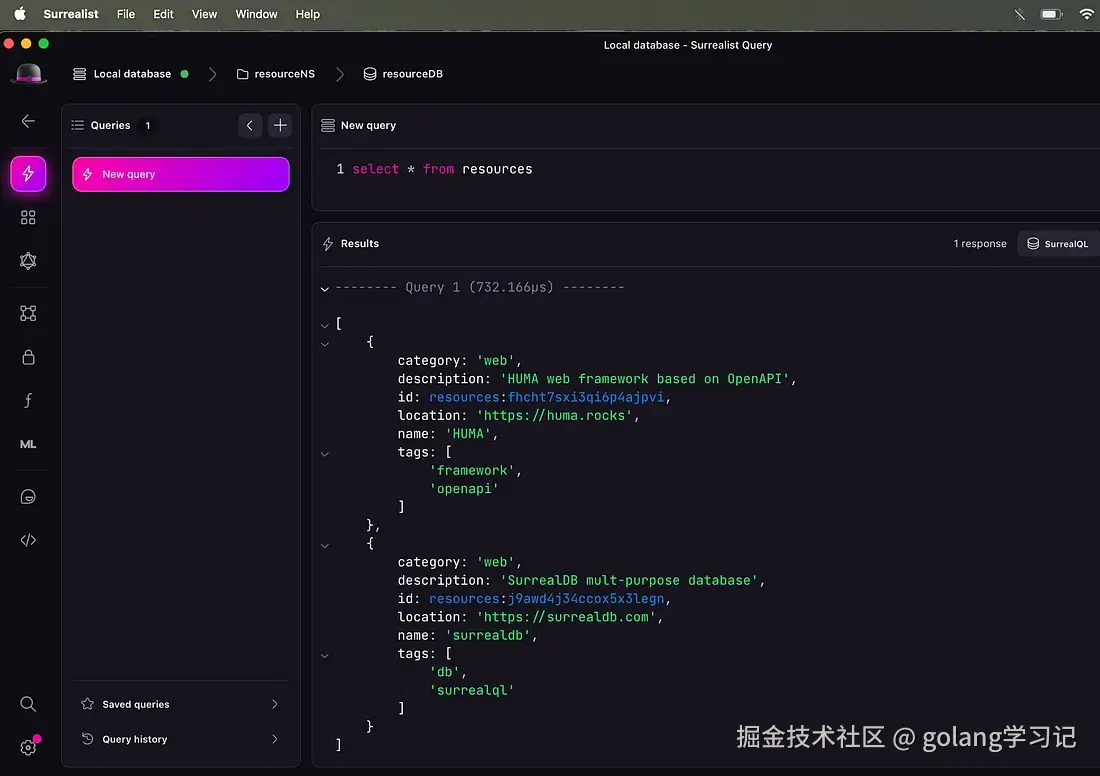This screenshot has height=776, width=1100.
Task: Open the Surrealist app menu
Action: coord(71,14)
